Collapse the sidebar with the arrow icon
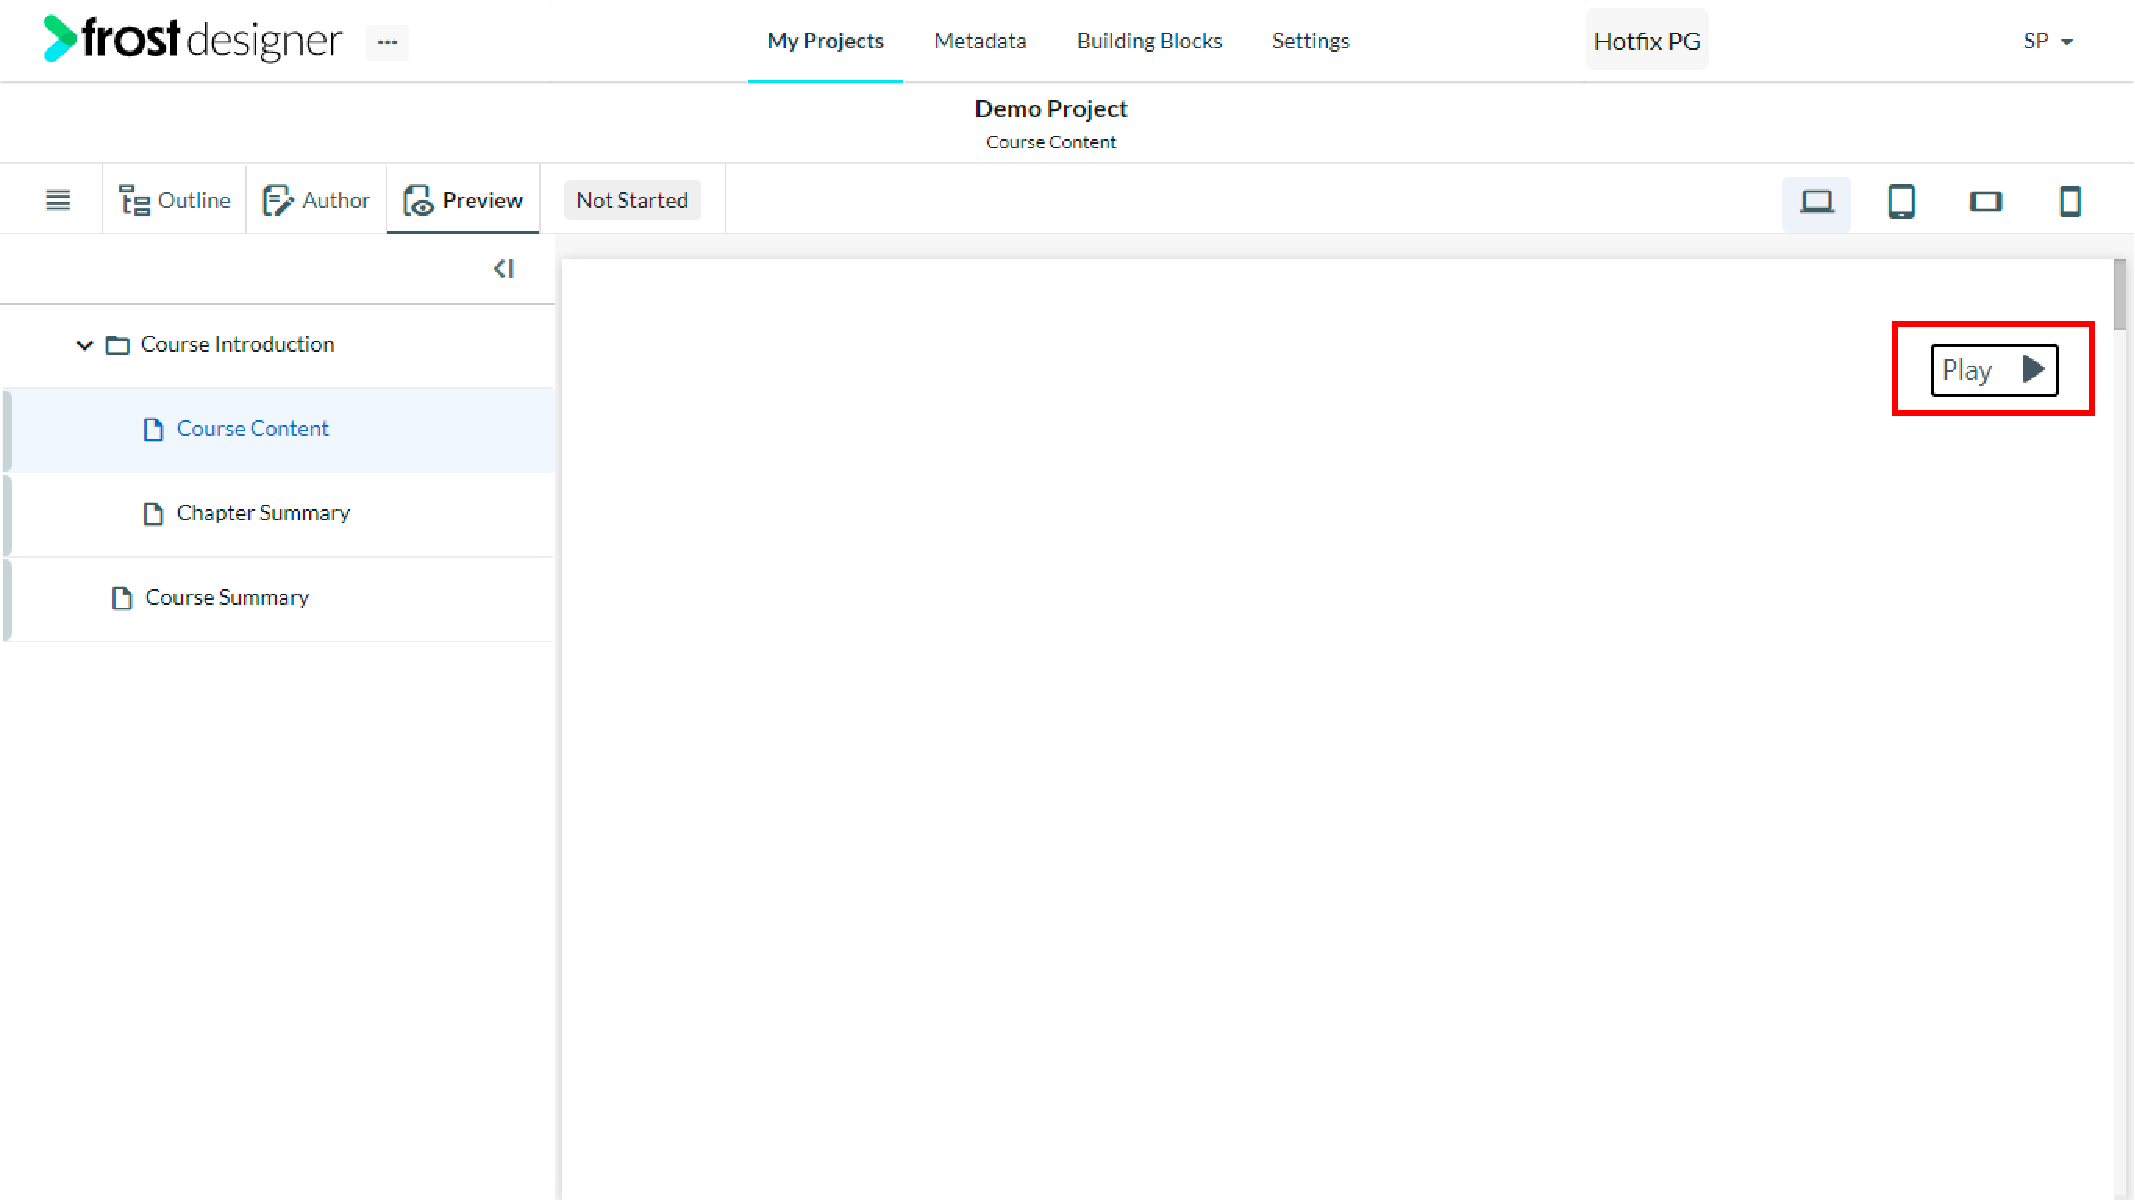The height and width of the screenshot is (1201, 2135). pos(504,269)
